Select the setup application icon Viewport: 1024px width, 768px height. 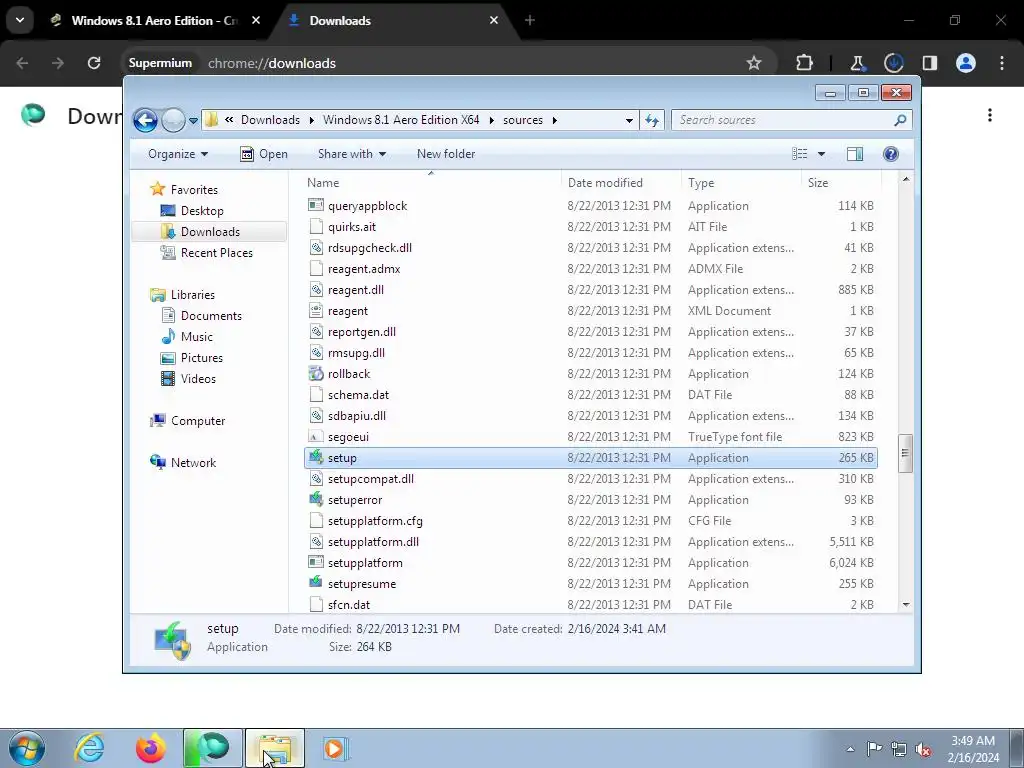pos(316,458)
